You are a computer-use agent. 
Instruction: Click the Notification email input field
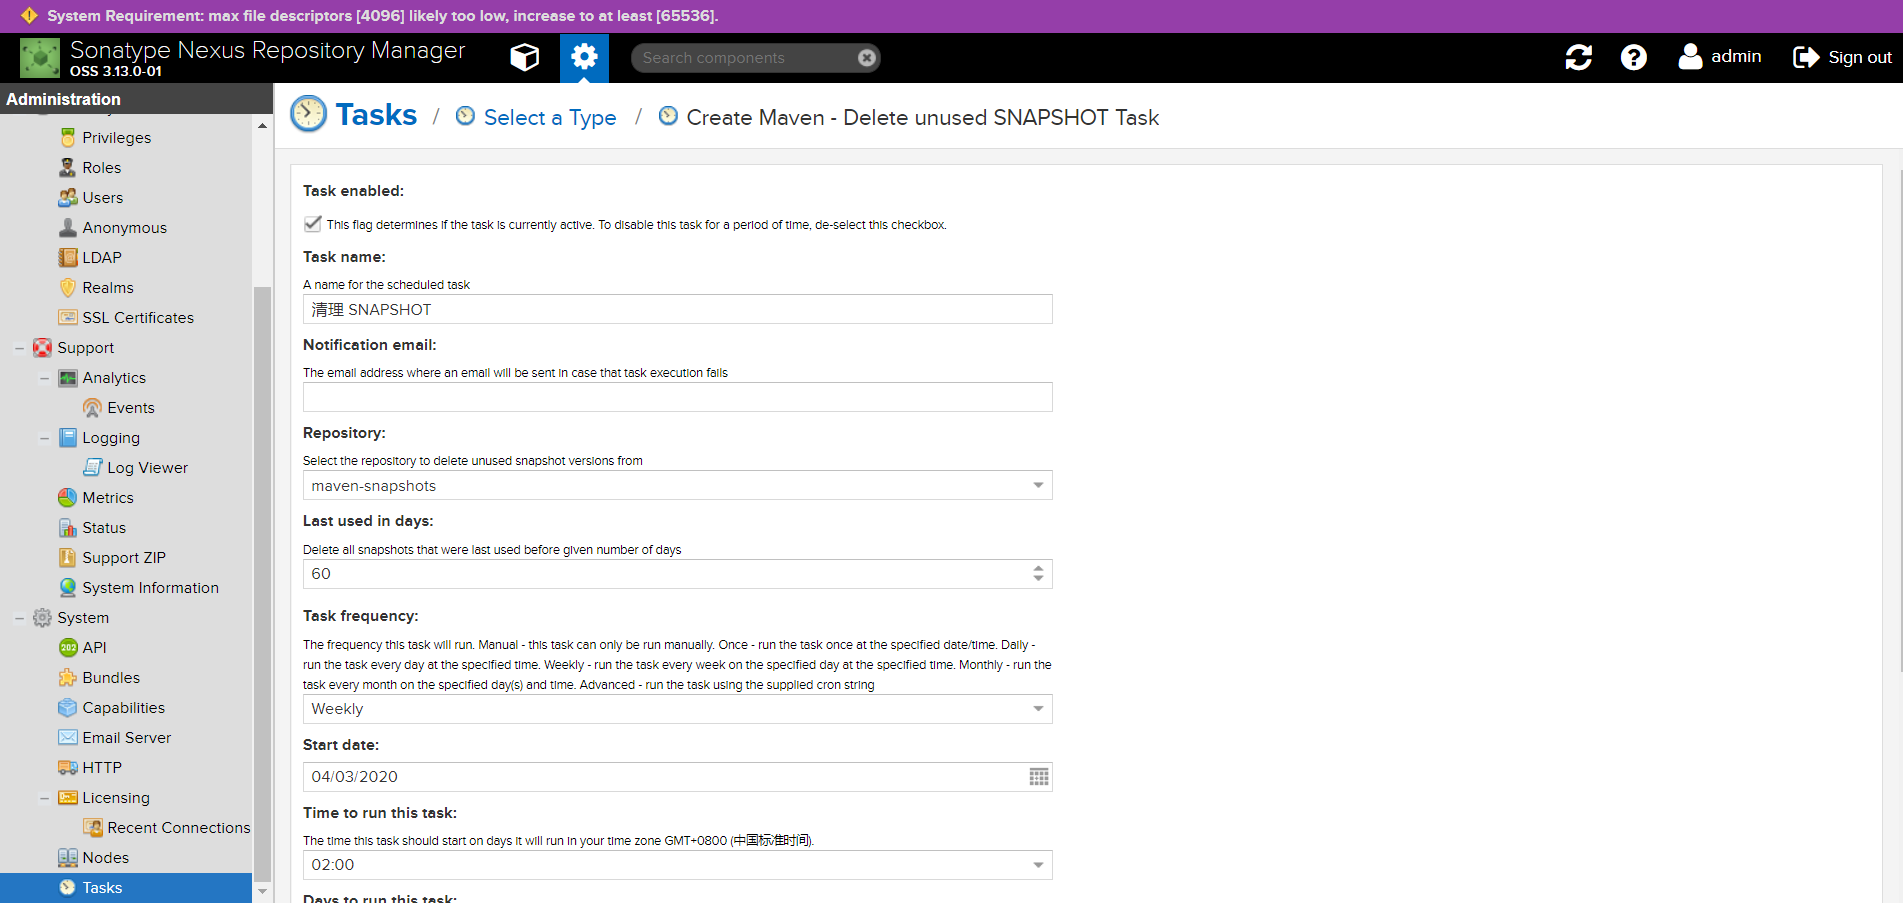(x=677, y=397)
